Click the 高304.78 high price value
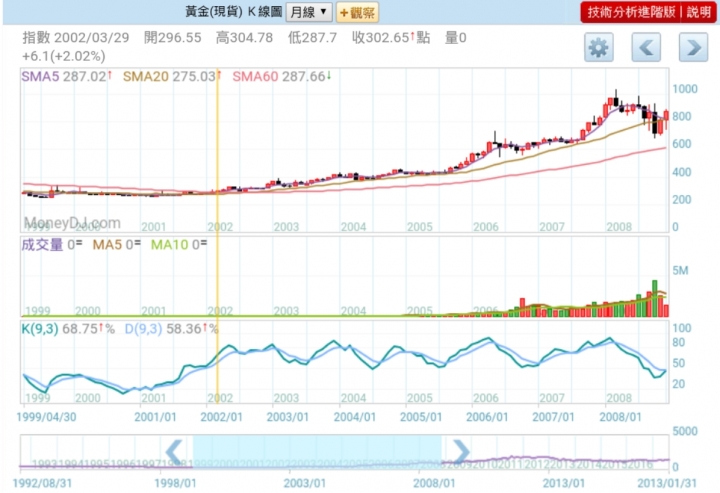Image resolution: width=720 pixels, height=493 pixels. (x=245, y=38)
